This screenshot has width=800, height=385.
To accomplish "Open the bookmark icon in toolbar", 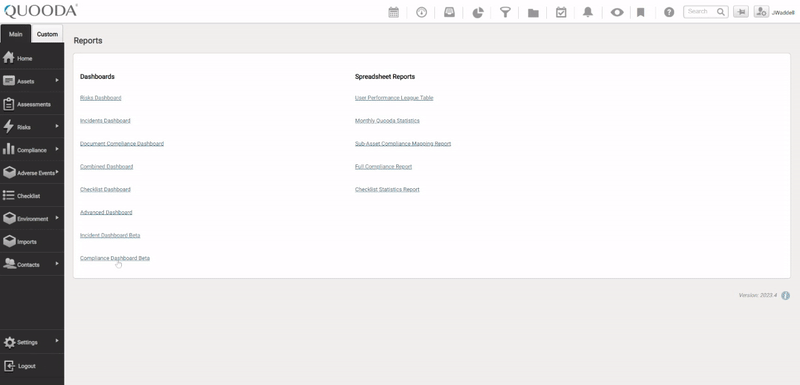I will pos(641,12).
